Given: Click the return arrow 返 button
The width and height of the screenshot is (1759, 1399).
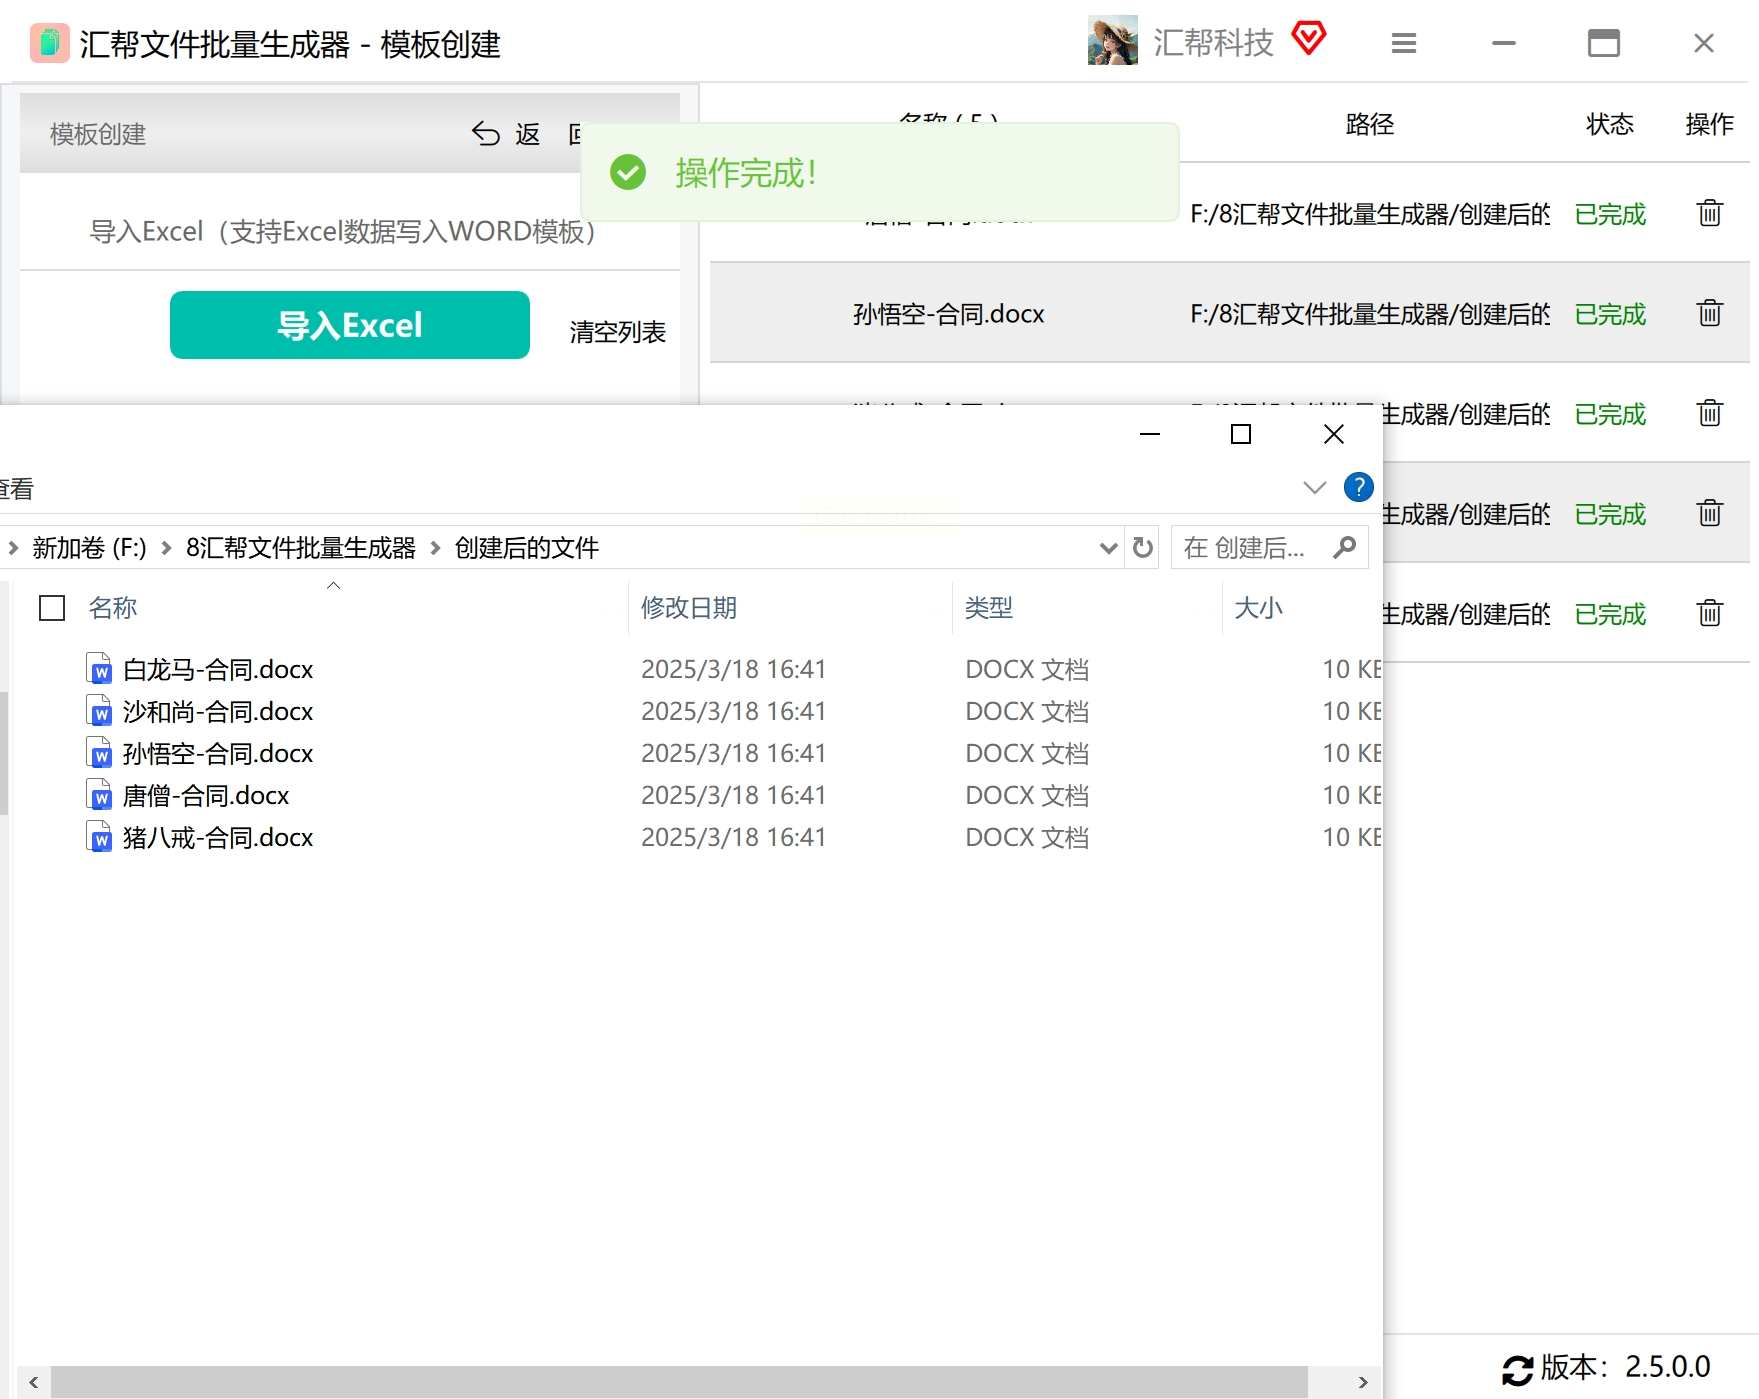Looking at the screenshot, I should (506, 134).
